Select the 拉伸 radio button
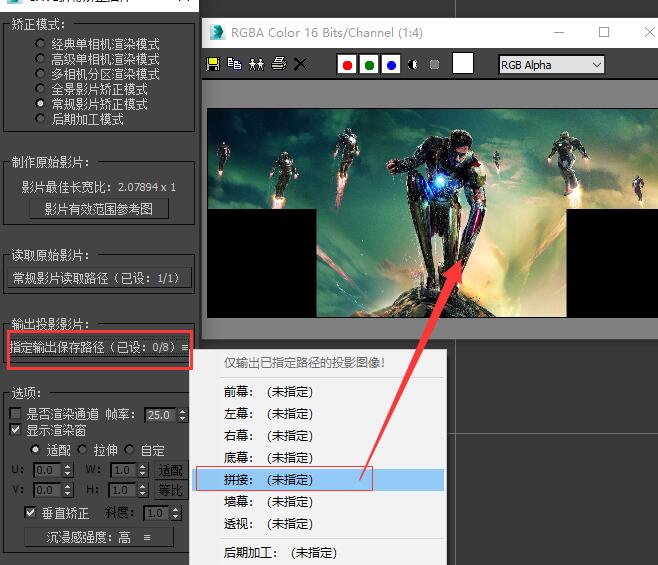This screenshot has height=565, width=658. 83,450
